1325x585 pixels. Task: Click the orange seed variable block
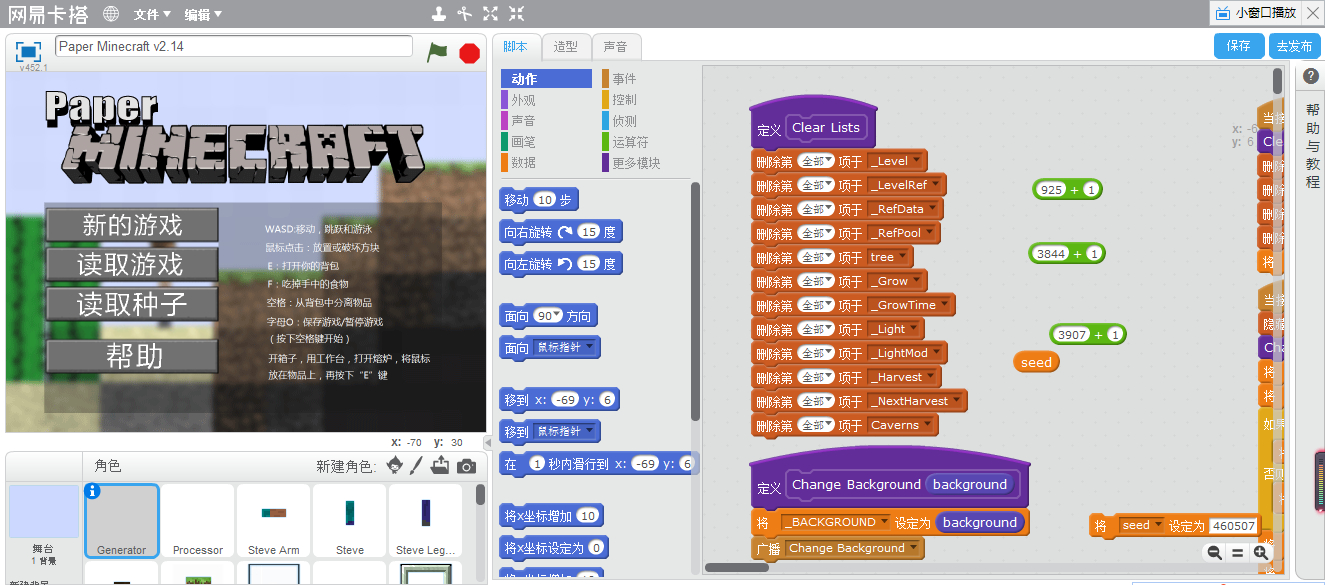click(1036, 362)
